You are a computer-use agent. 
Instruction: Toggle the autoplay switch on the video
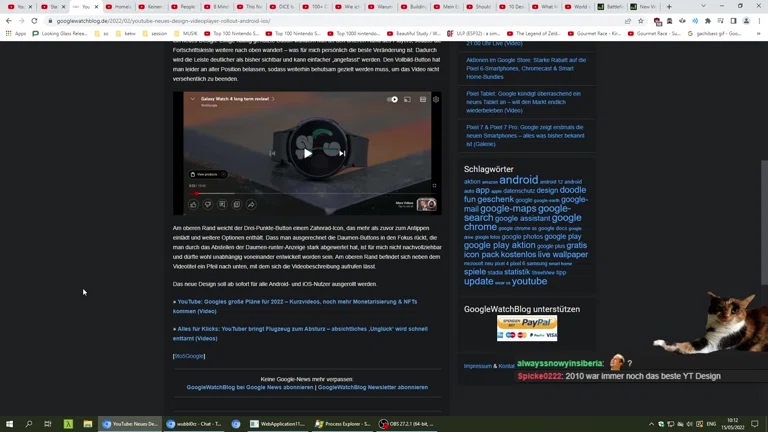click(392, 99)
